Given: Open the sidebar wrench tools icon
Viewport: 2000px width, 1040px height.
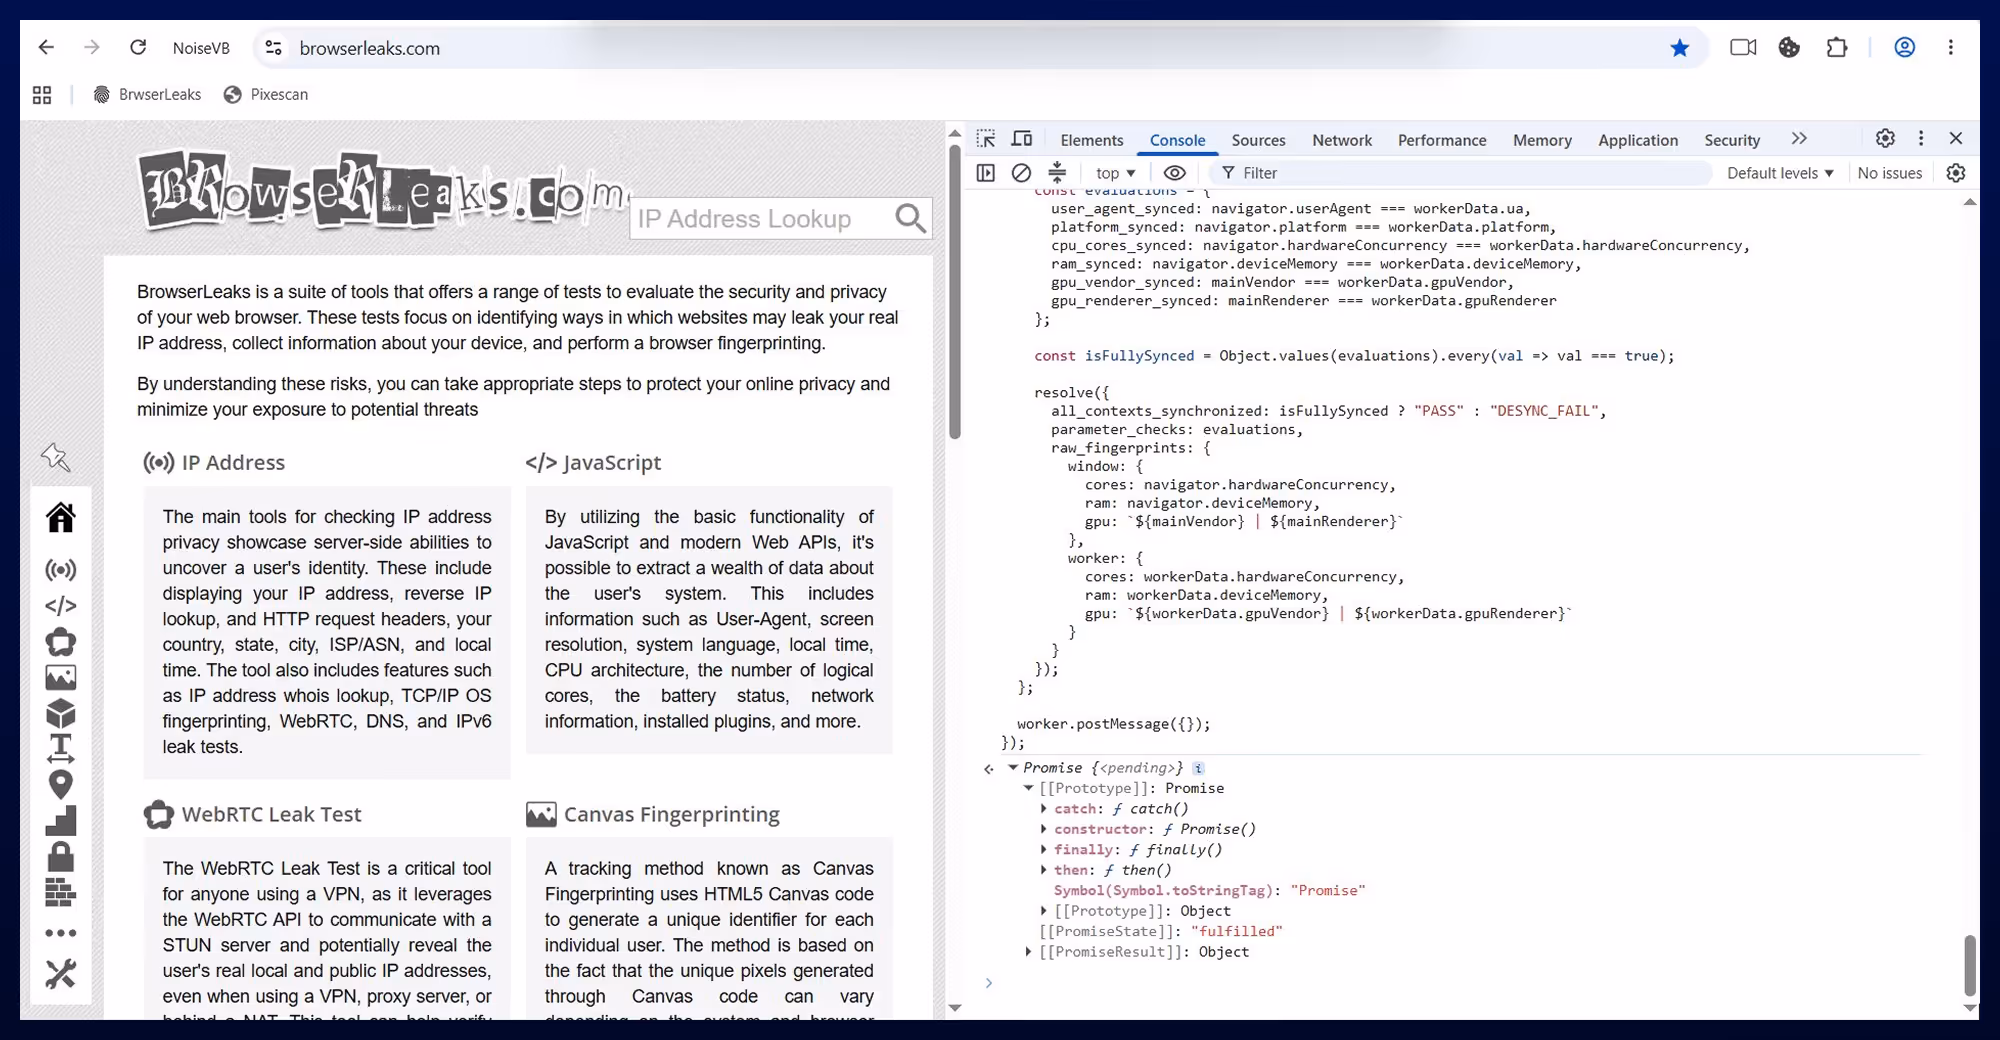Looking at the screenshot, I should (61, 974).
